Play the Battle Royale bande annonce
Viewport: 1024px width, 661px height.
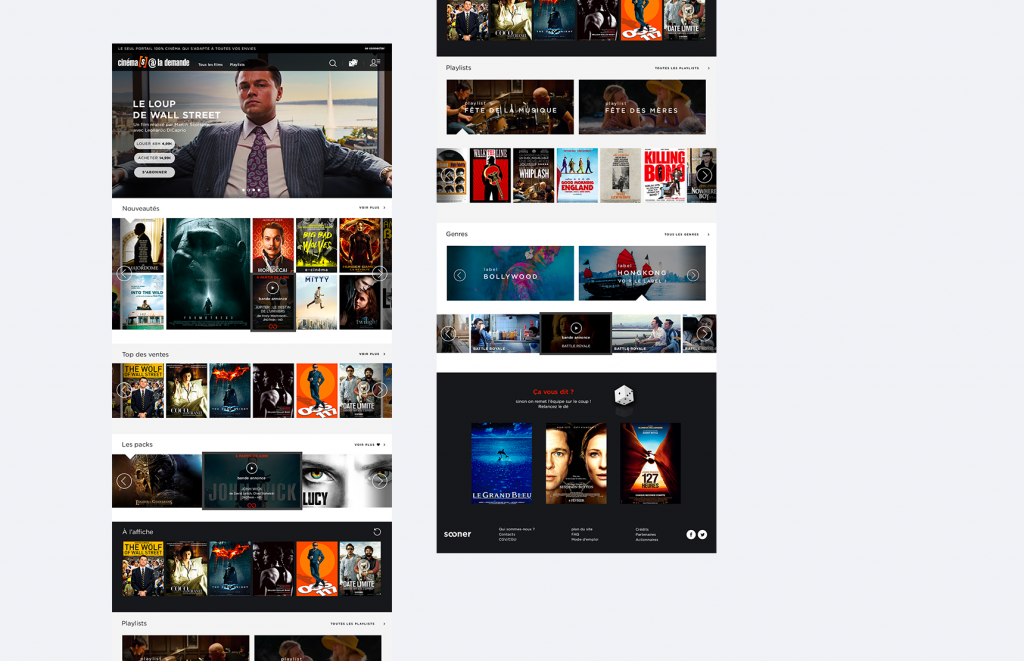click(x=576, y=328)
